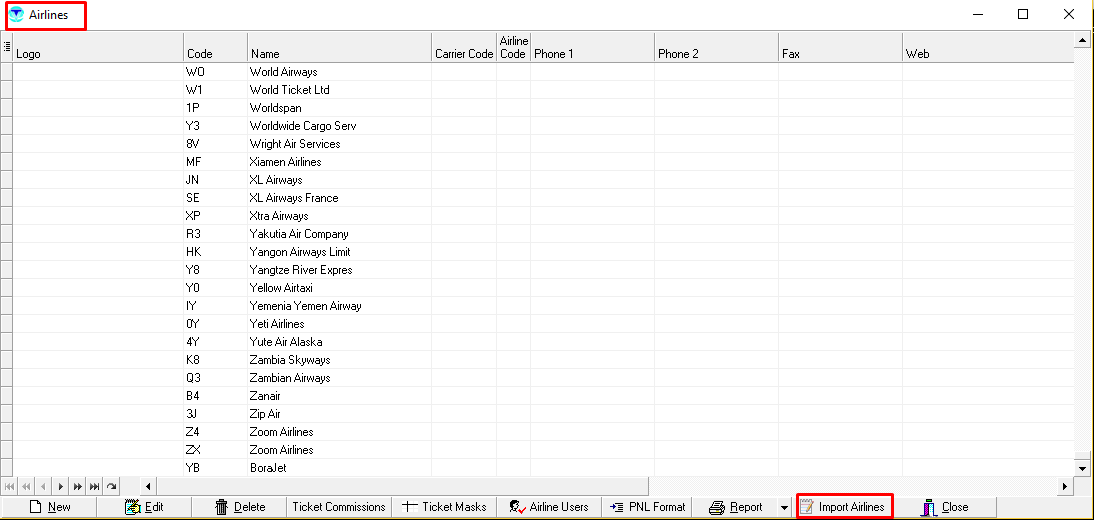The image size is (1094, 520).
Task: Click Import Airlines button
Action: [x=844, y=507]
